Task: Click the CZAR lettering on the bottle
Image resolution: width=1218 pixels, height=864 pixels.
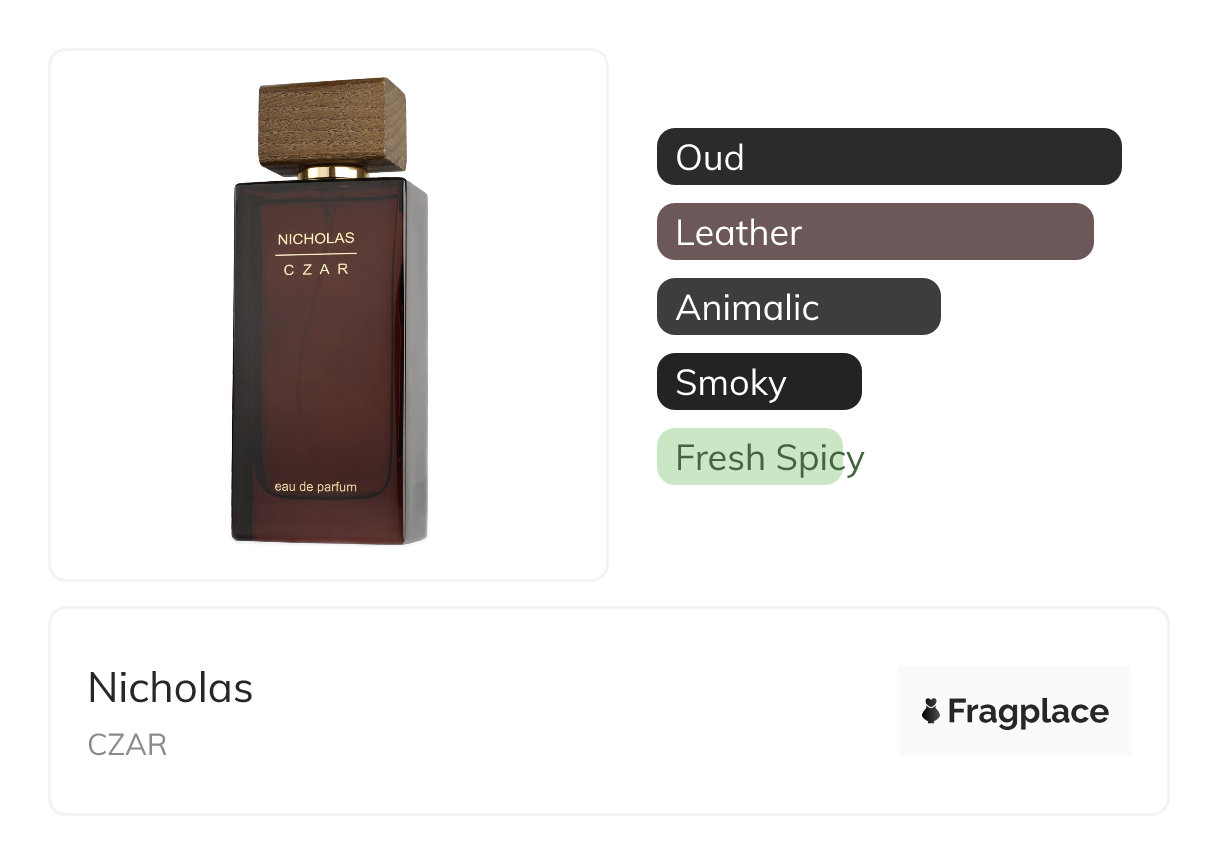Action: [x=316, y=268]
